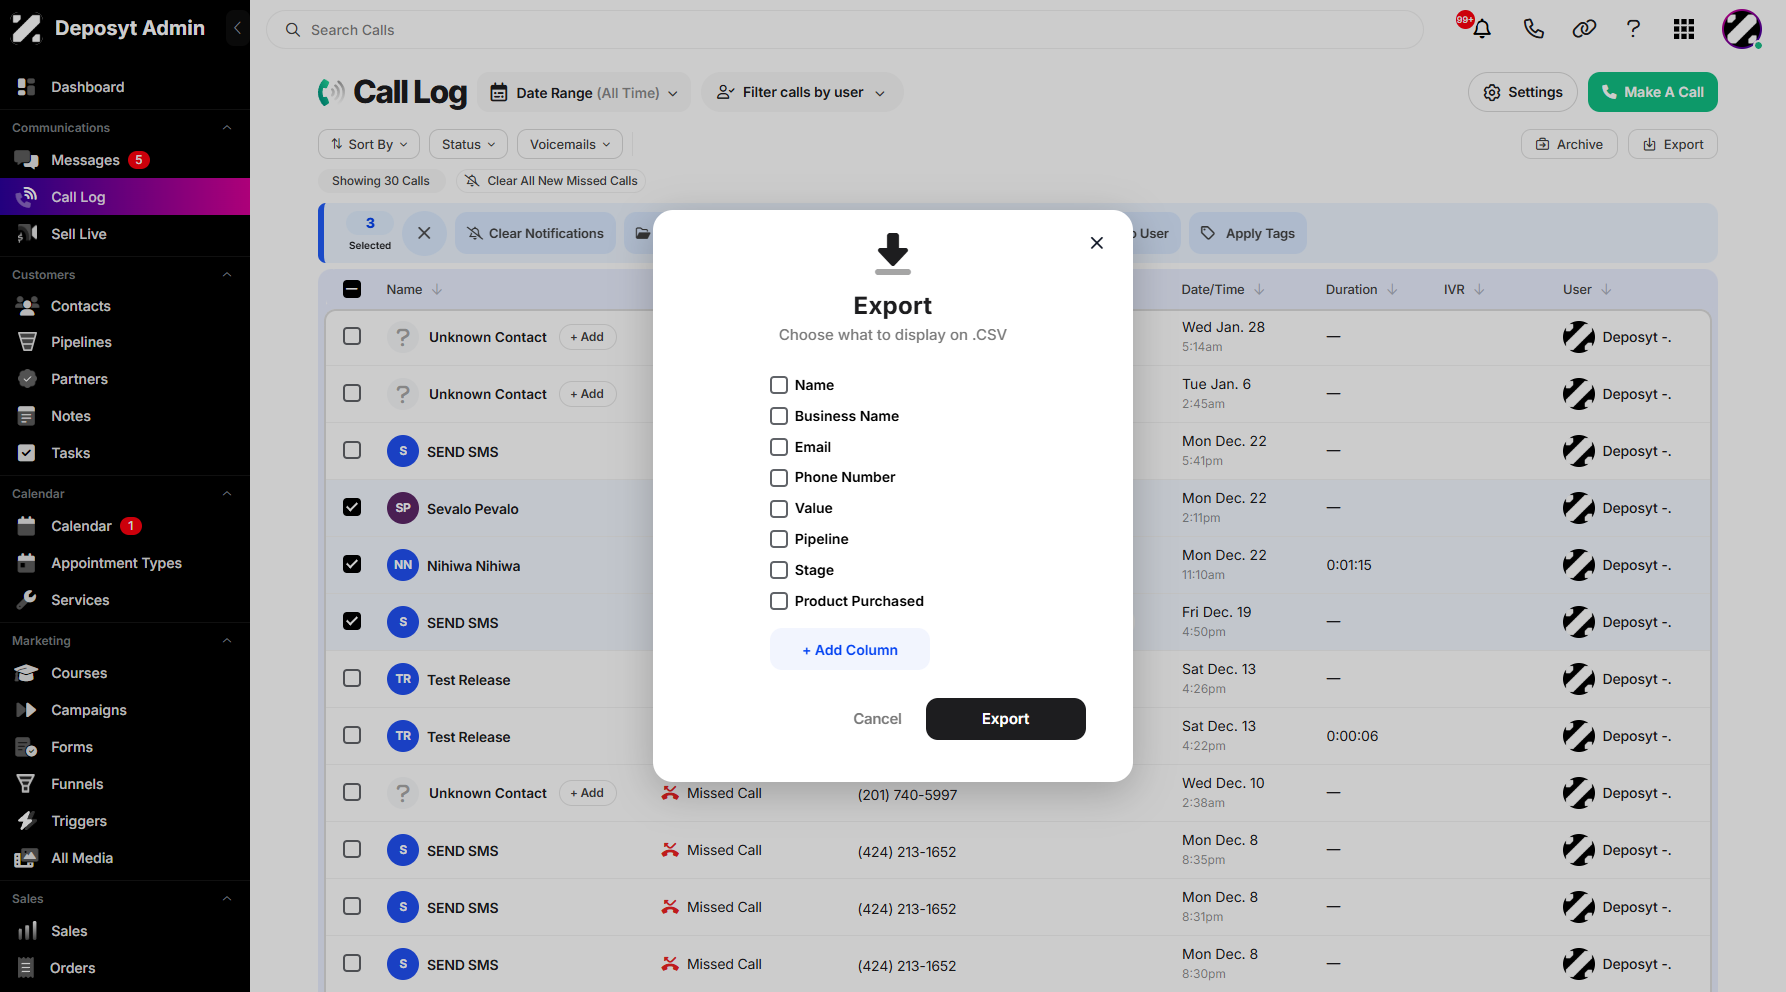Click the Sevalo Pevalo SP avatar
The height and width of the screenshot is (992, 1786).
point(403,508)
